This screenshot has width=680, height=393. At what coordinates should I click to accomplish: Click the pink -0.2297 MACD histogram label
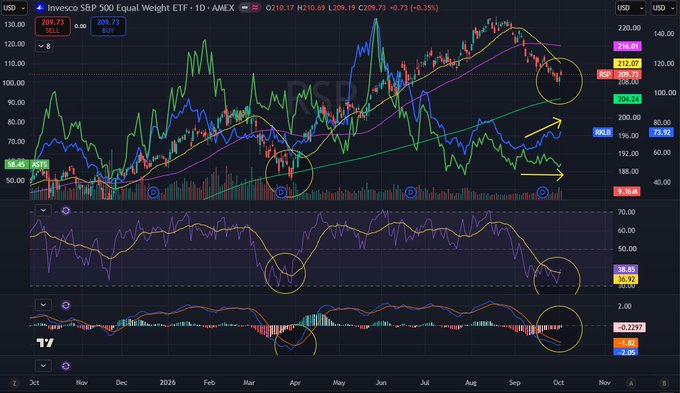[629, 328]
